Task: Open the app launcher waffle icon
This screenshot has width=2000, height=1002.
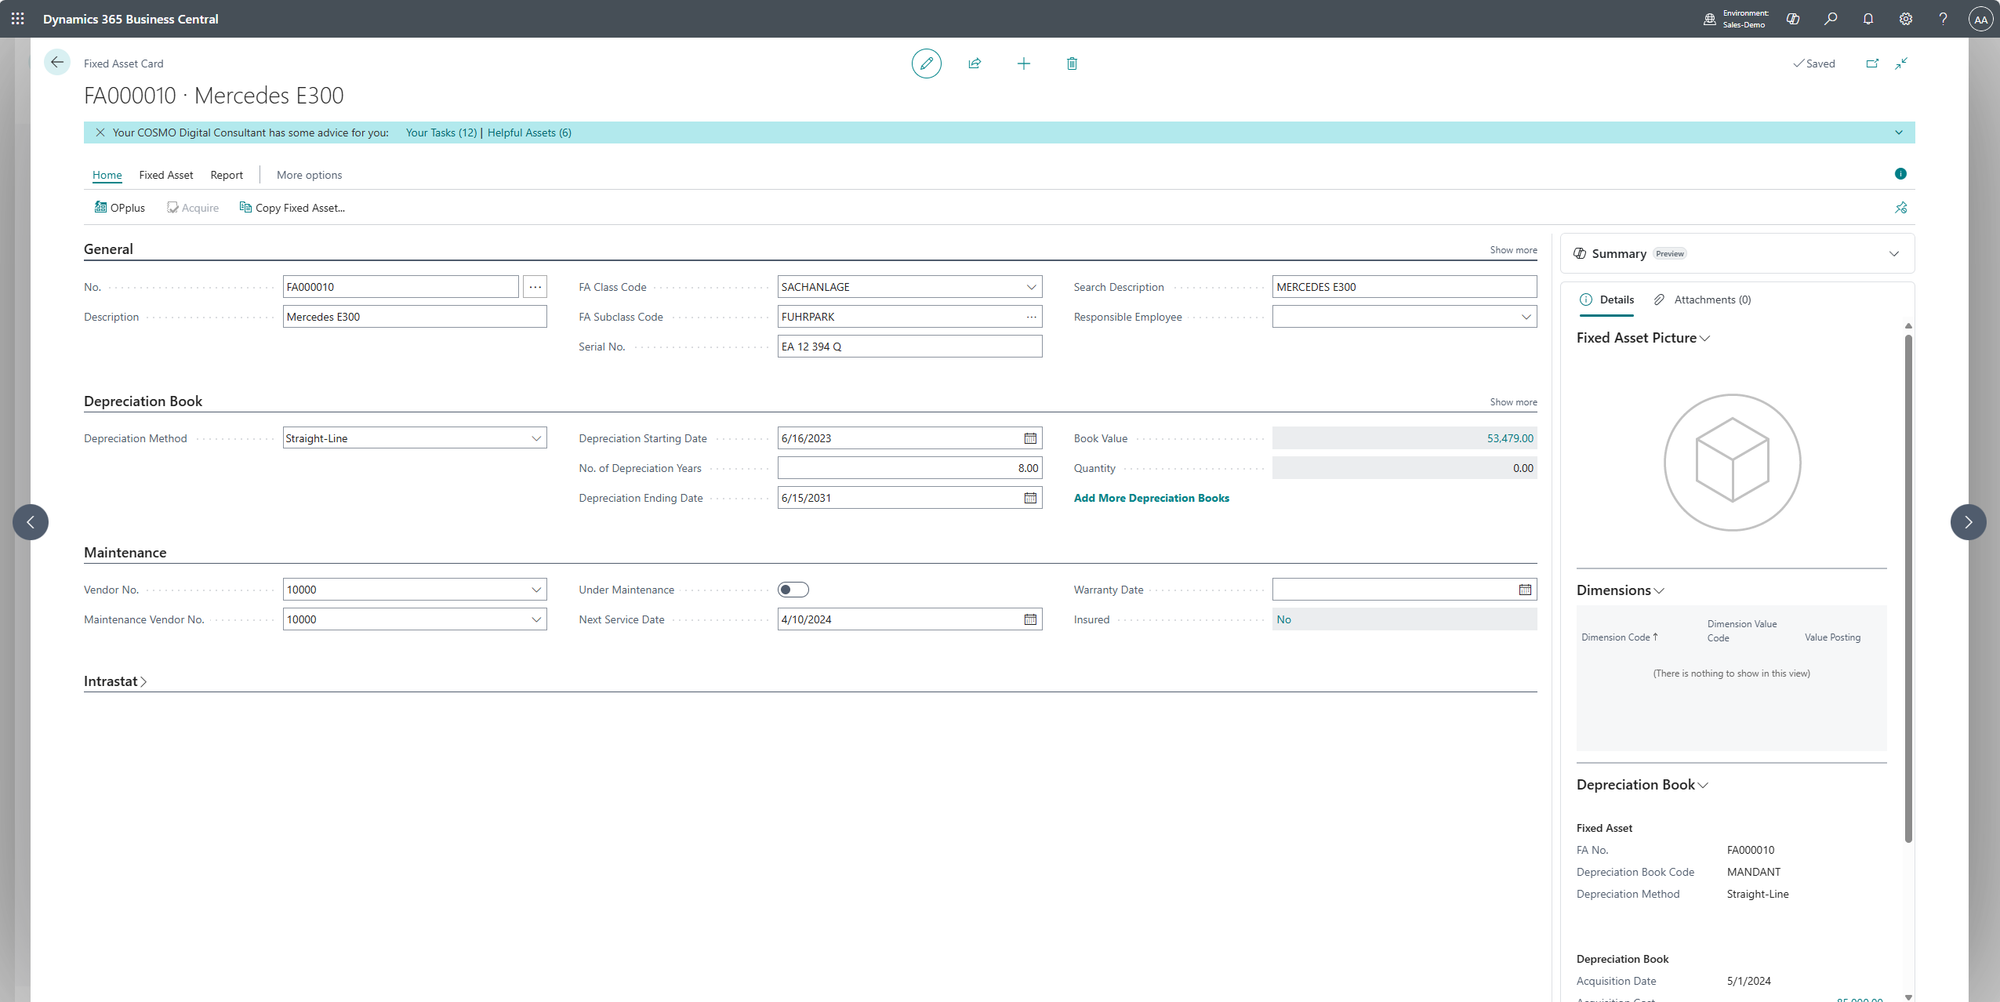Action: tap(18, 19)
